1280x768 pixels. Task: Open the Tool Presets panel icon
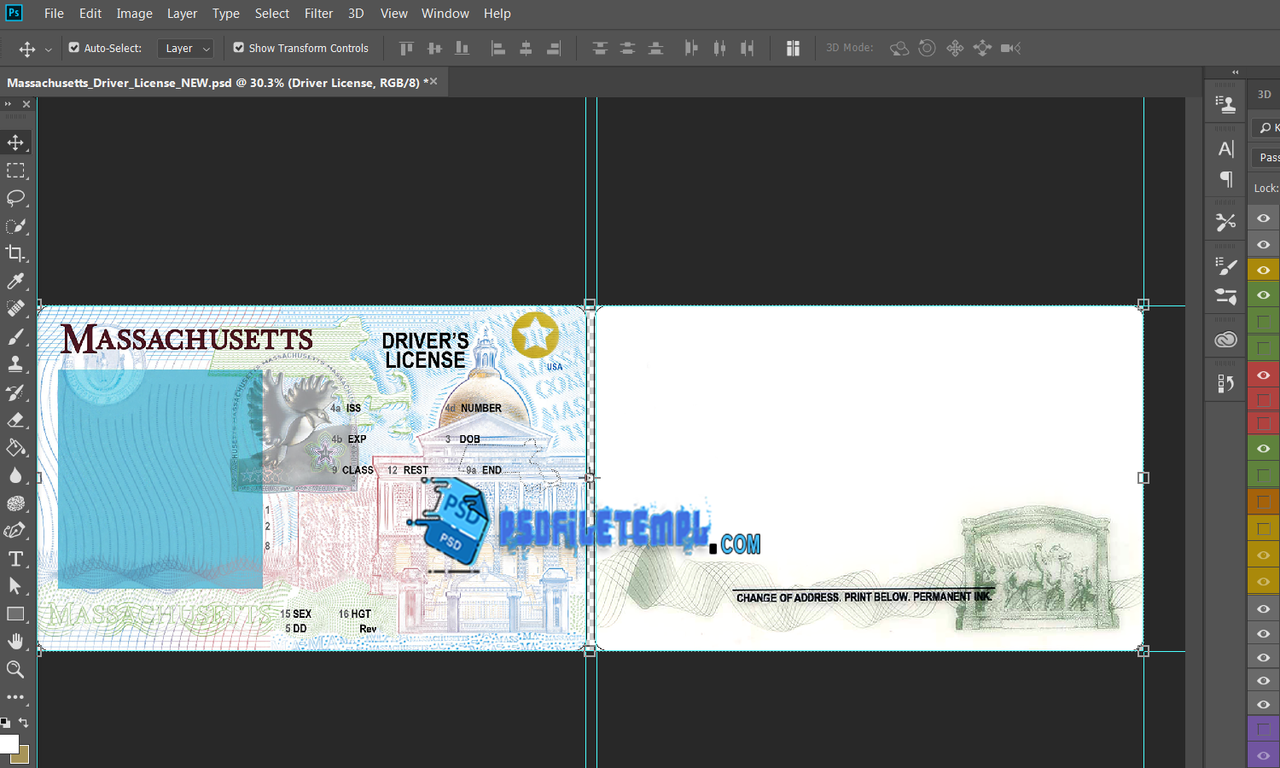tap(1225, 222)
